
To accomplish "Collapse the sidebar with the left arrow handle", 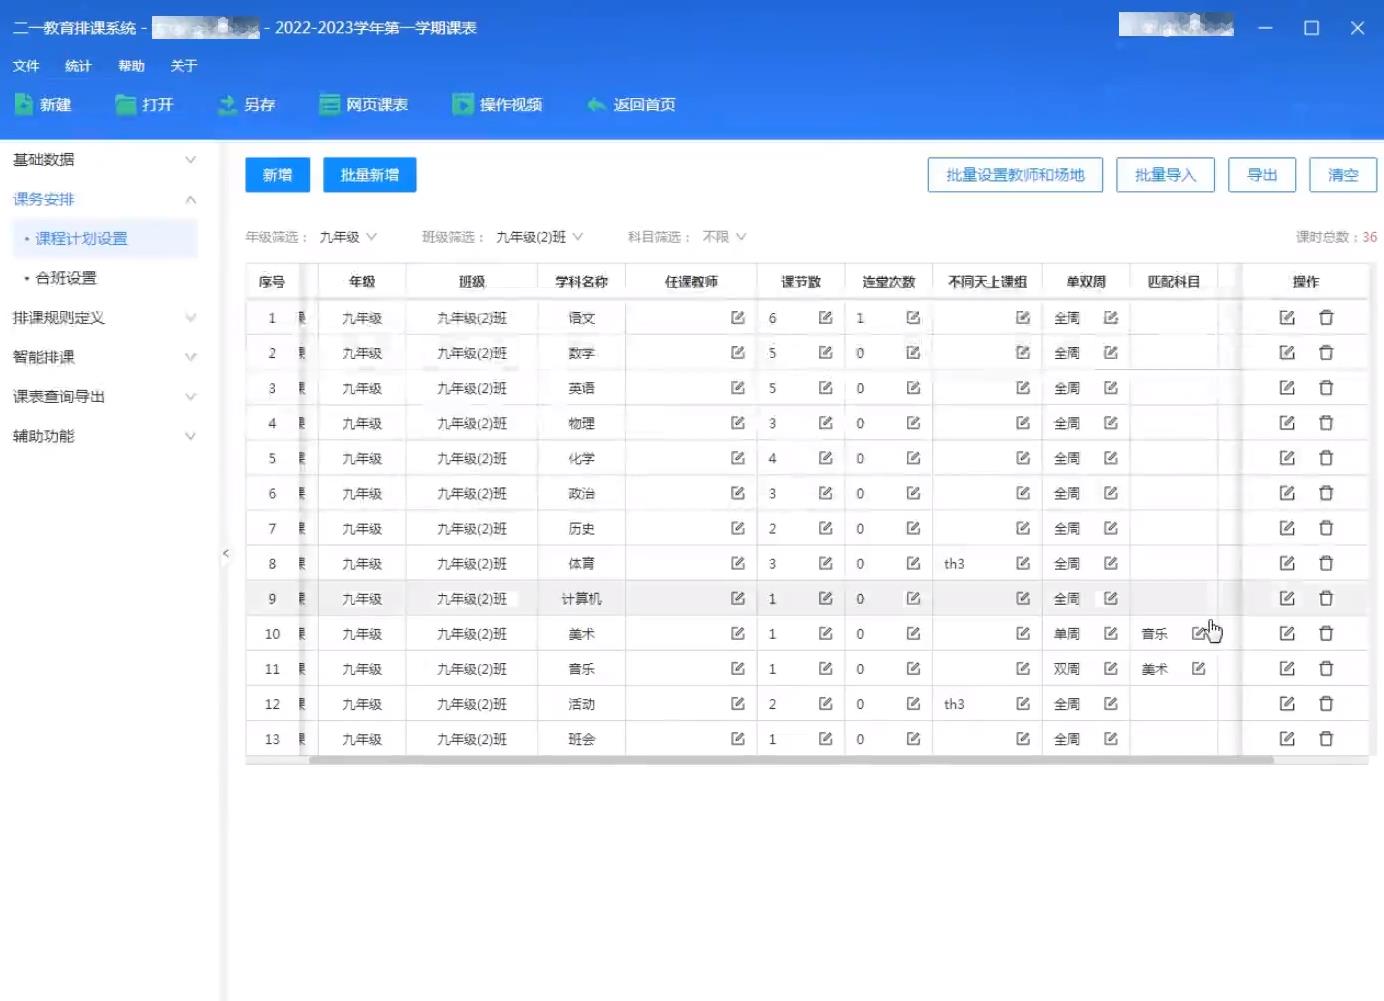I will [x=226, y=553].
